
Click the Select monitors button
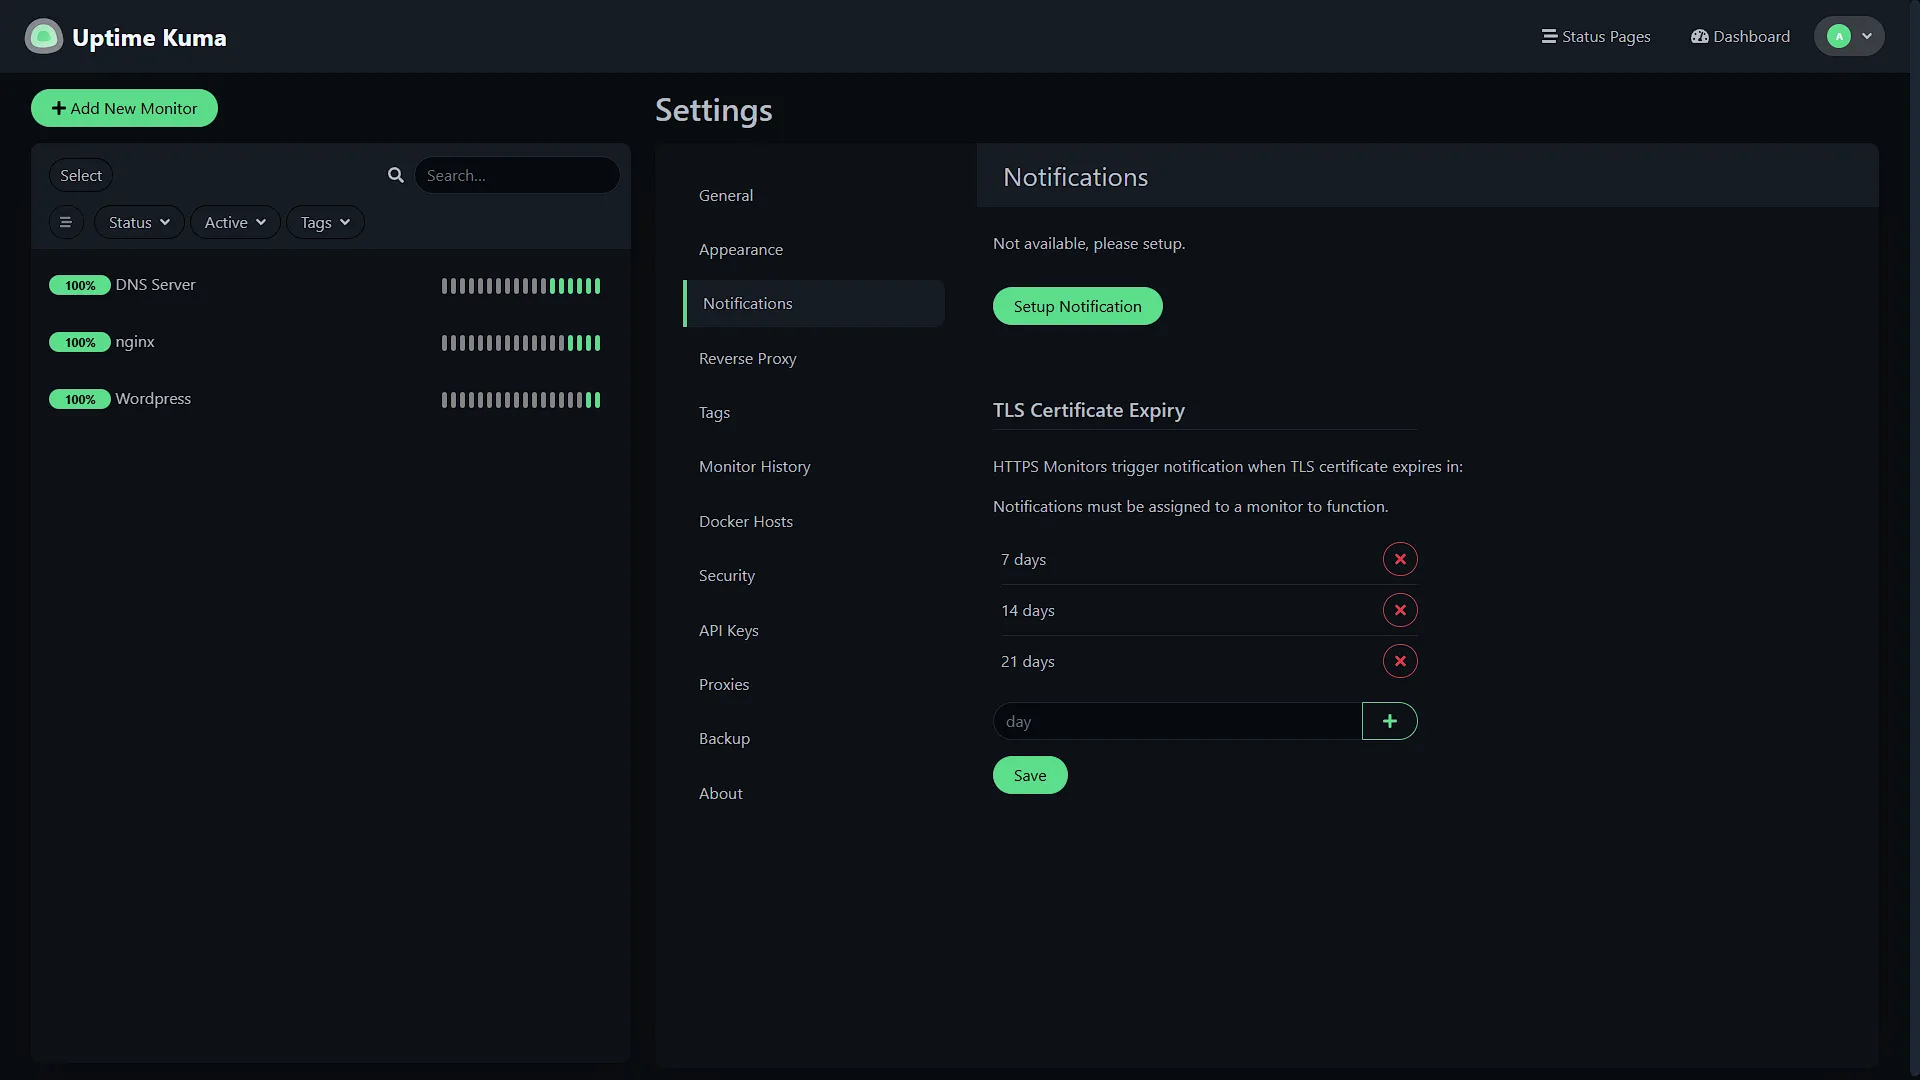pyautogui.click(x=81, y=175)
